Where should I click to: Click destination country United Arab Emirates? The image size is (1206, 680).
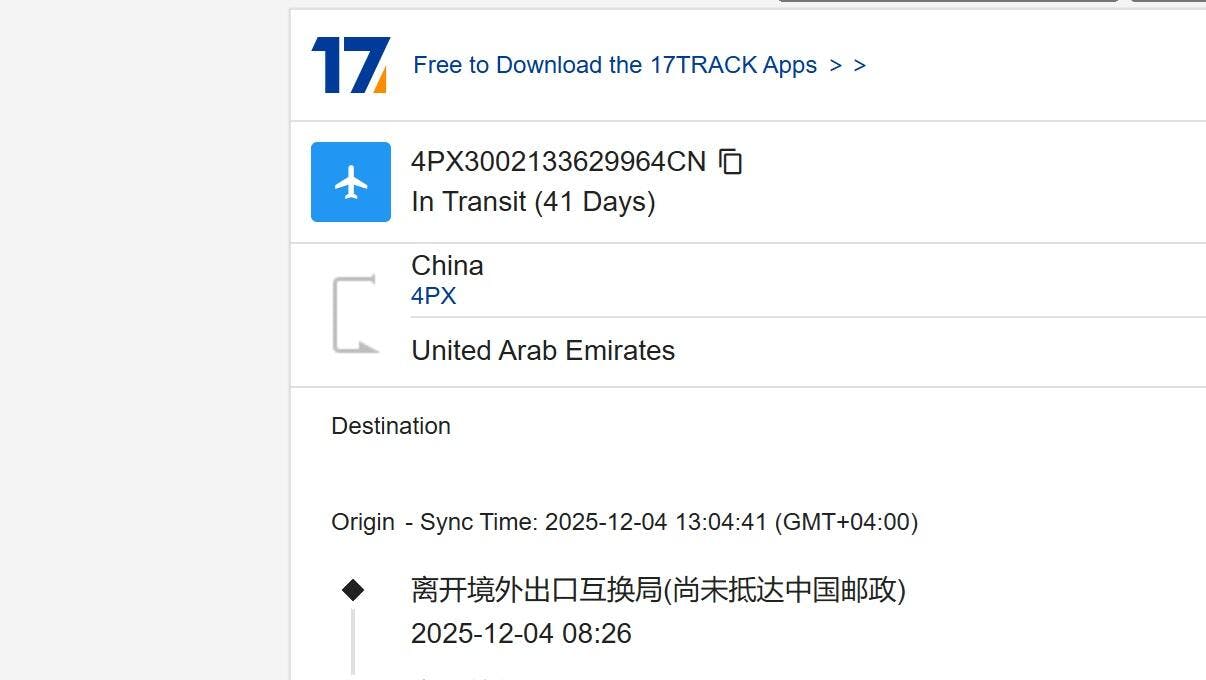tap(543, 351)
